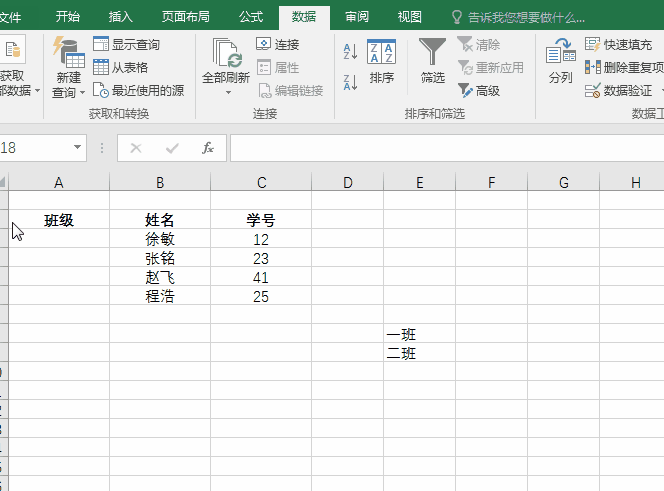This screenshot has width=664, height=491.
Task: Select the cell with value 25
Action: [x=261, y=296]
